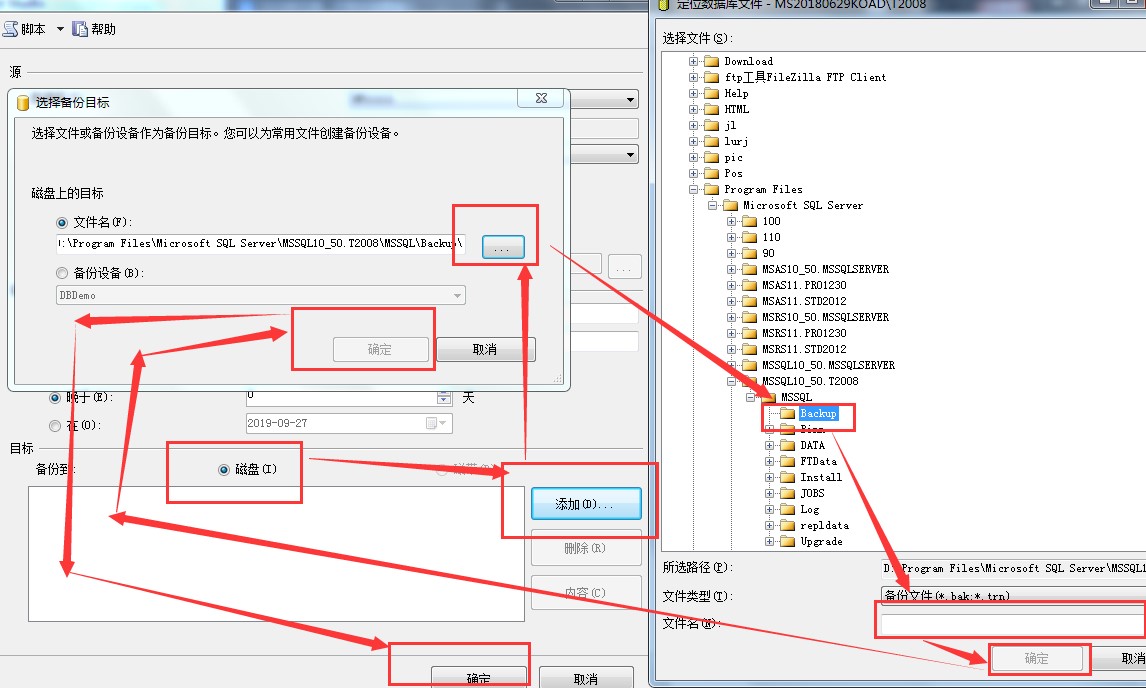Select the 晚于(E) expiry radio button
This screenshot has height=688, width=1146.
55,398
